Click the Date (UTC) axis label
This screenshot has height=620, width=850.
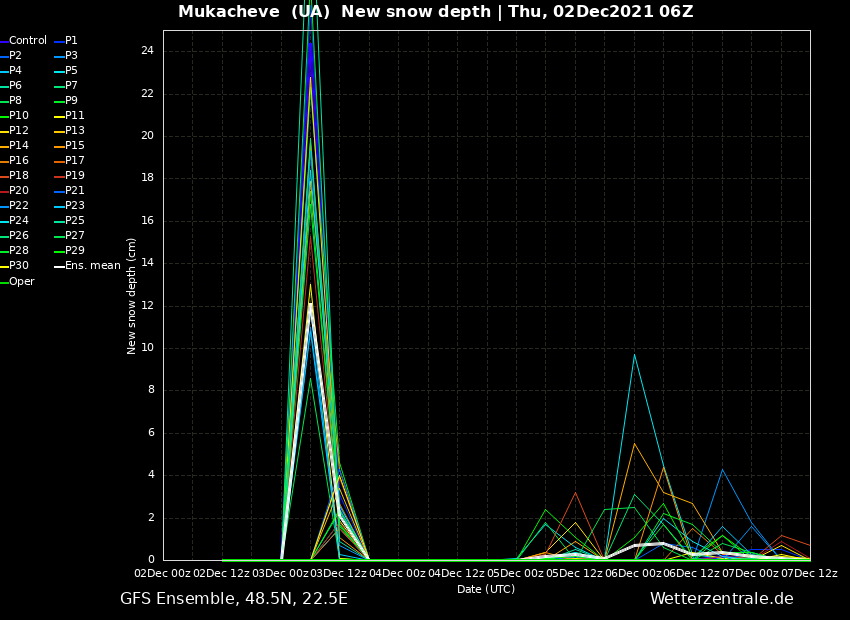(x=486, y=589)
